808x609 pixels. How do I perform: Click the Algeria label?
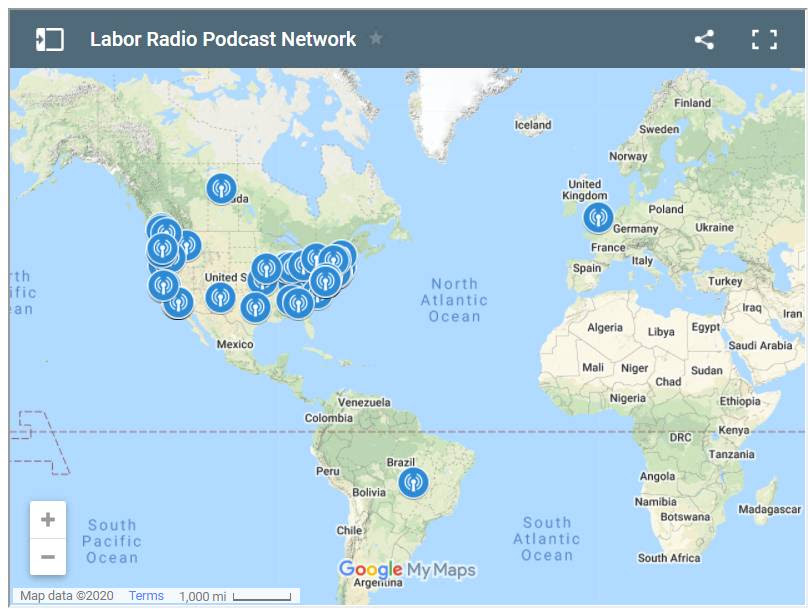[605, 328]
